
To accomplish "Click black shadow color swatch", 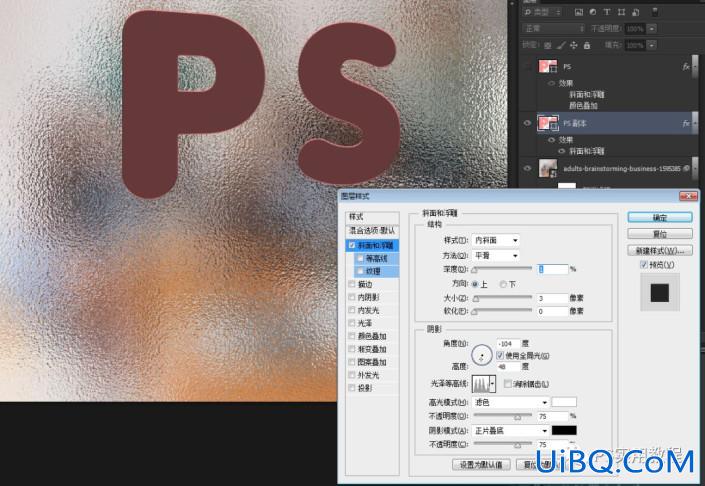I will (x=564, y=430).
